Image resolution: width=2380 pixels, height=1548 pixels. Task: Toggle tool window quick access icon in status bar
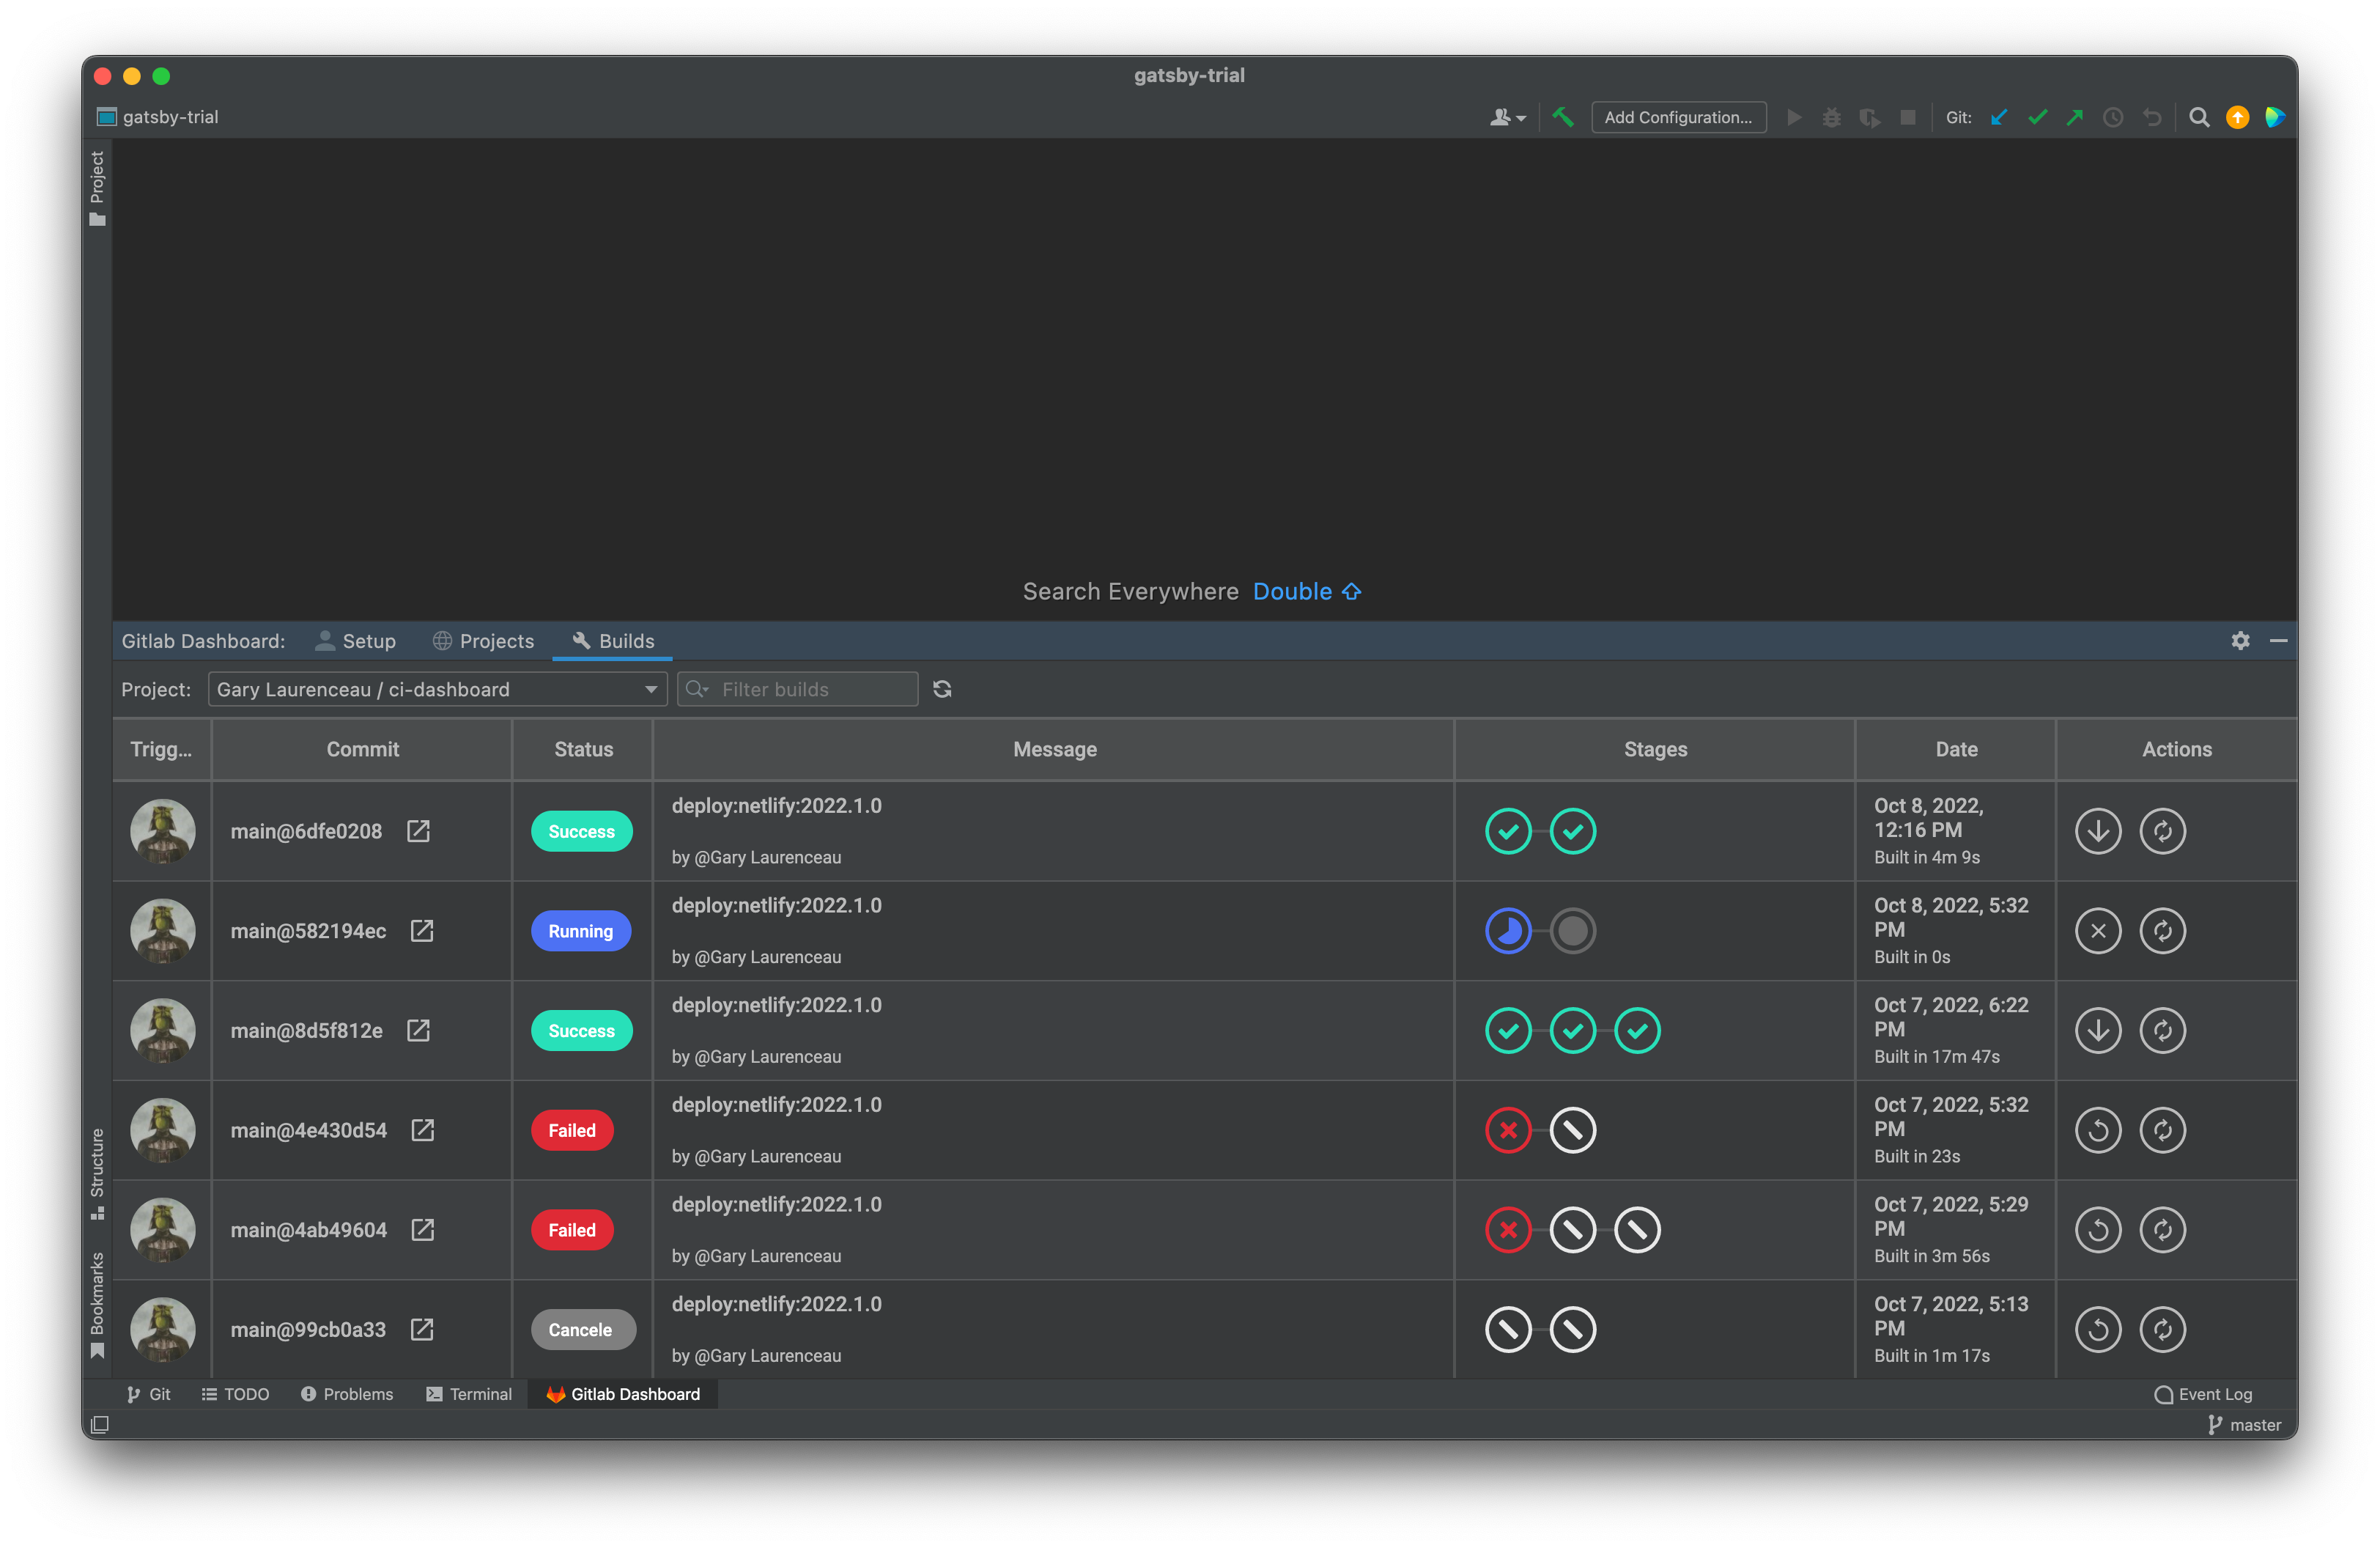100,1425
